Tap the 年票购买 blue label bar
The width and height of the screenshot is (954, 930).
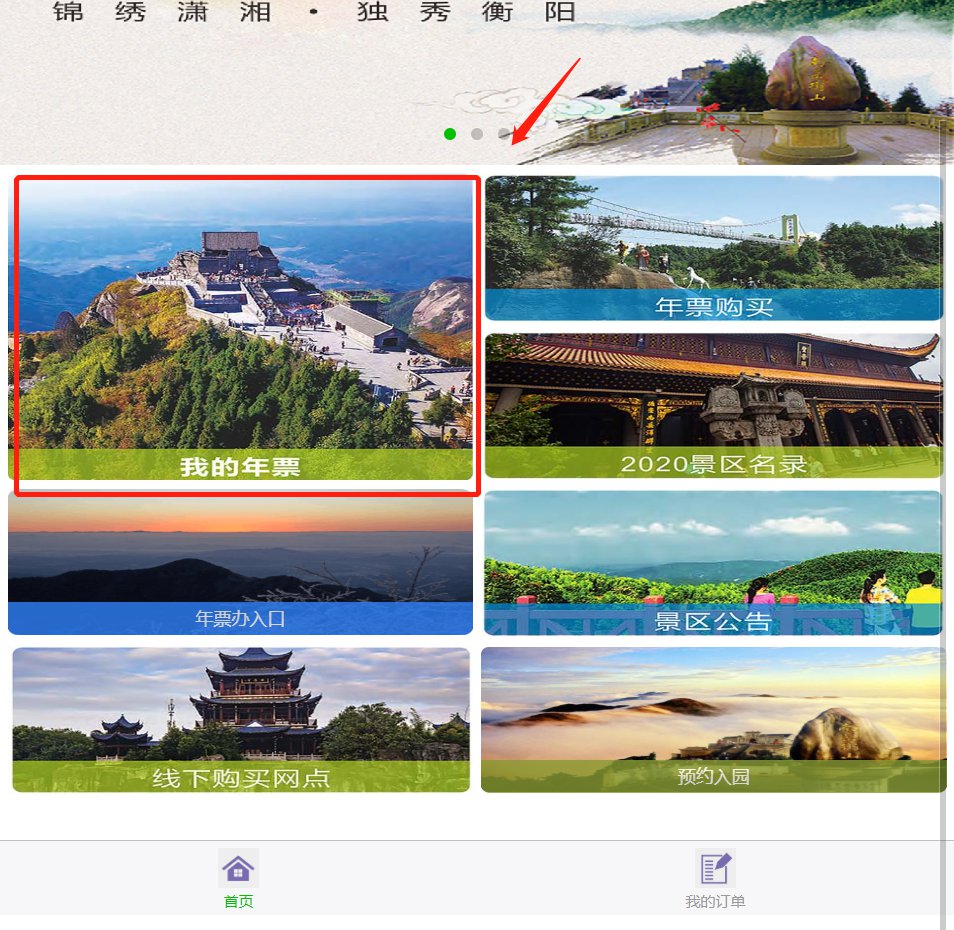tap(714, 305)
